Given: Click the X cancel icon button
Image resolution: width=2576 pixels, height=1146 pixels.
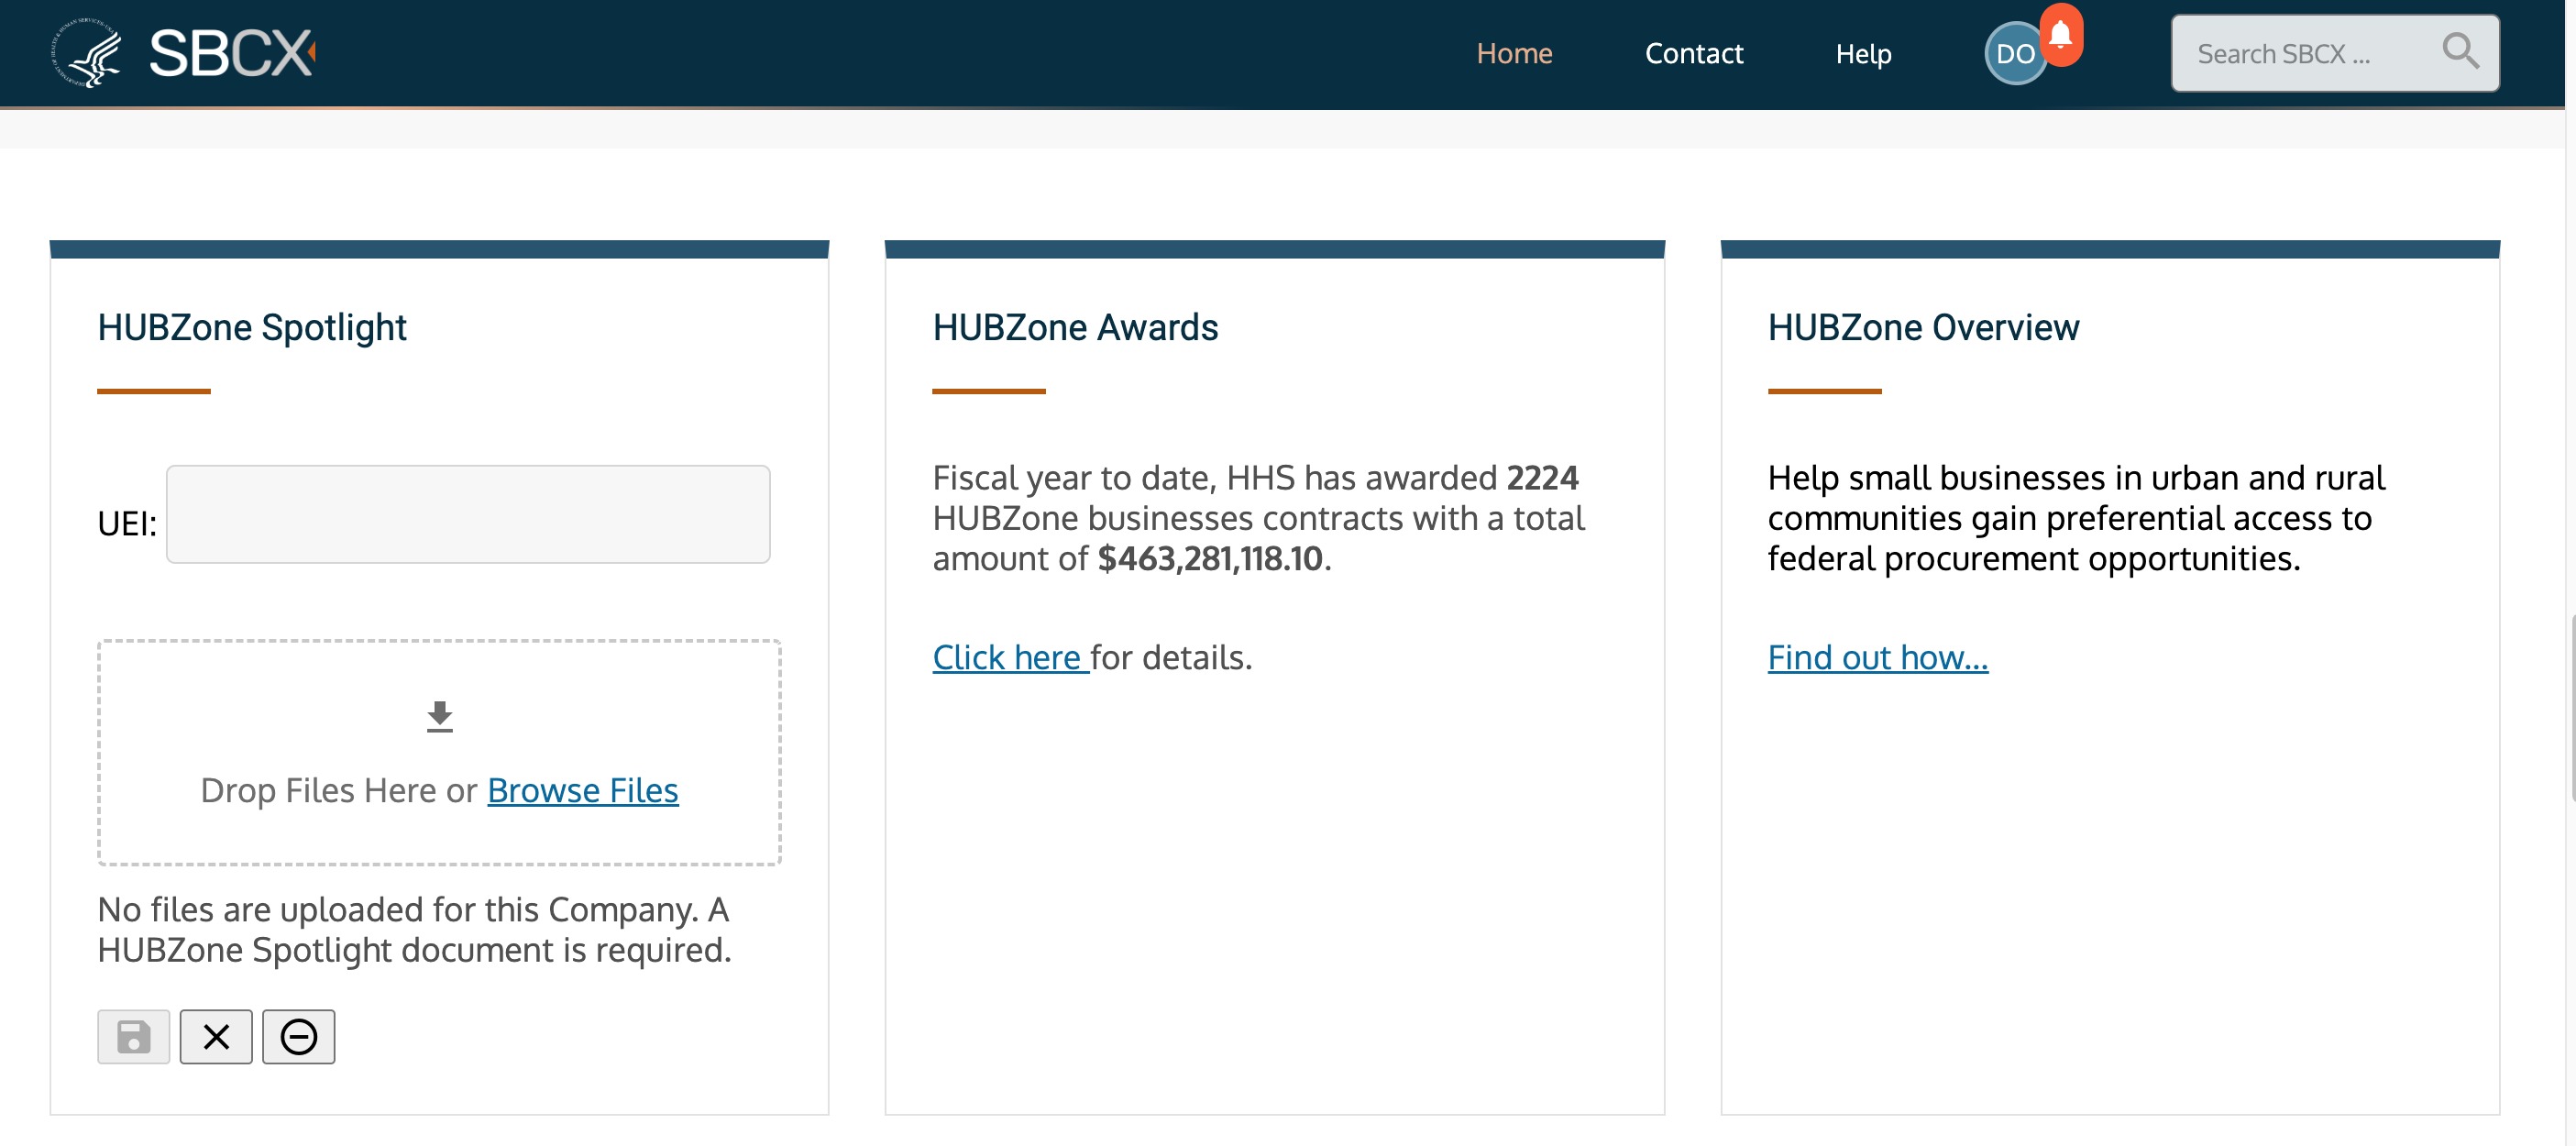Looking at the screenshot, I should 216,1037.
